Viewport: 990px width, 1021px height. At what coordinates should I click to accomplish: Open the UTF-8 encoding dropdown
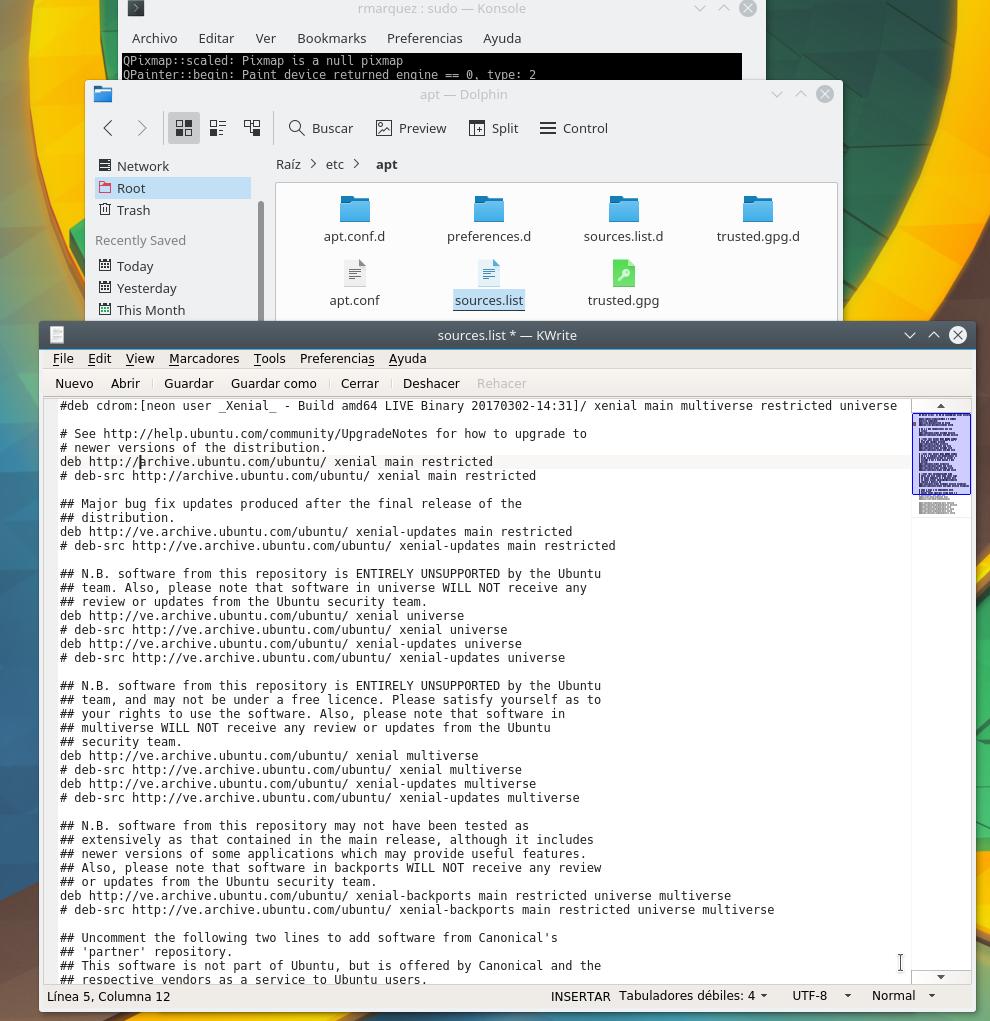point(820,995)
